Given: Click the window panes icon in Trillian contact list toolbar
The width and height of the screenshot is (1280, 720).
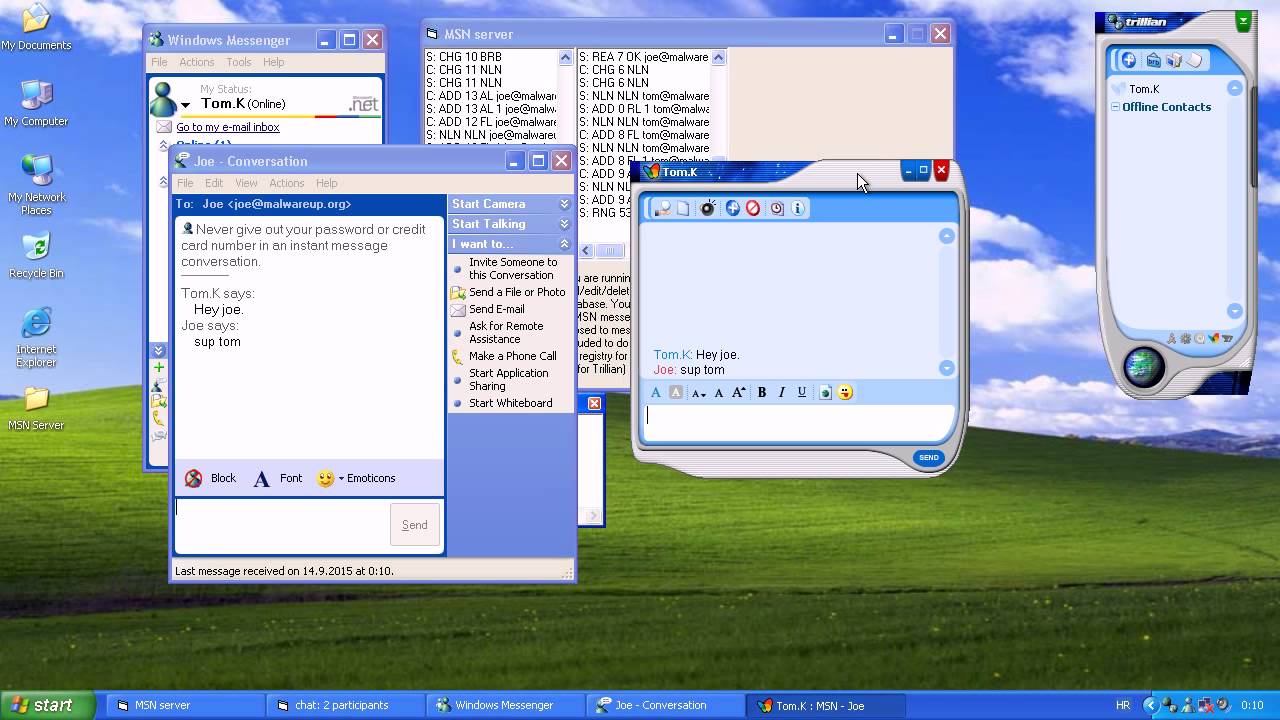Looking at the screenshot, I should click(x=1174, y=60).
